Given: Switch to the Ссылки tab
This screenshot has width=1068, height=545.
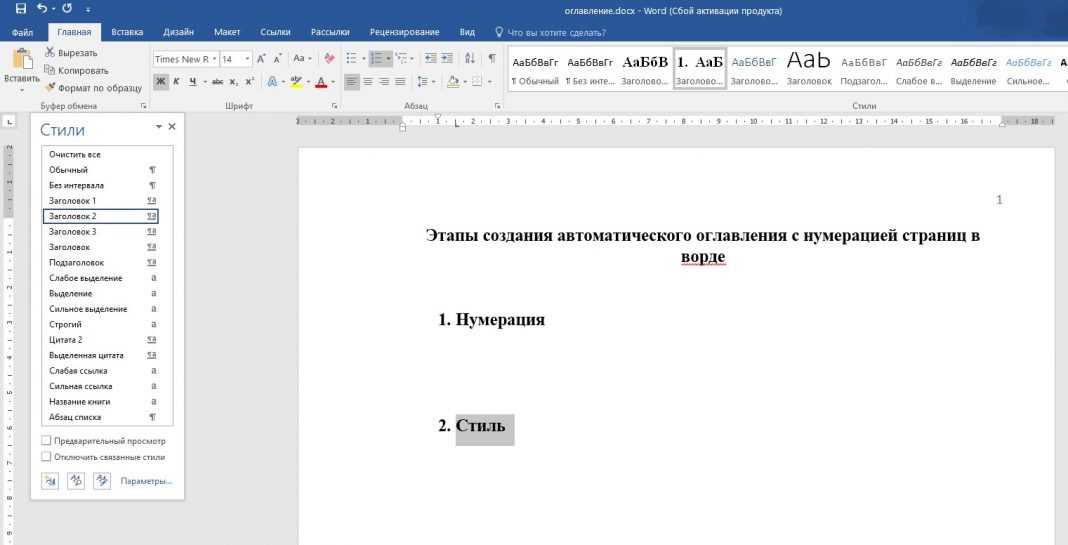Looking at the screenshot, I should [x=275, y=32].
